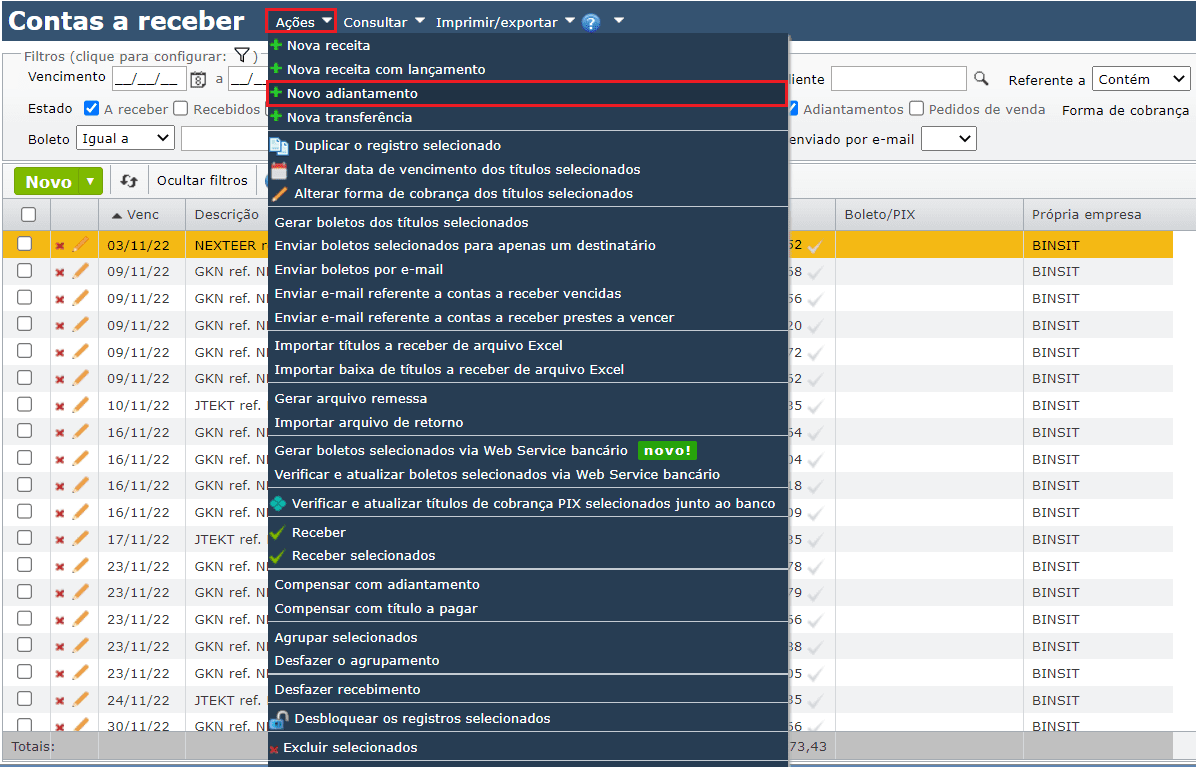Image resolution: width=1196 pixels, height=767 pixels.
Task: Click the Ocultar filtros button
Action: (202, 181)
